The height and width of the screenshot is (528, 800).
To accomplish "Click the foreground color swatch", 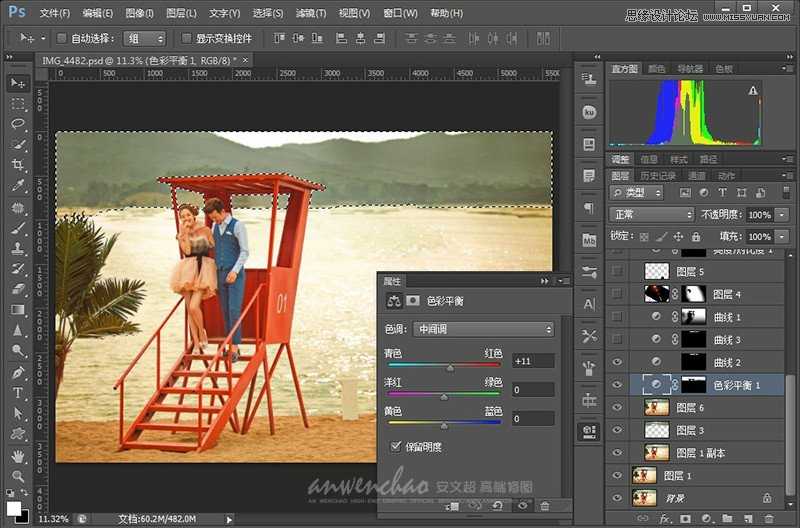I will tap(14, 509).
